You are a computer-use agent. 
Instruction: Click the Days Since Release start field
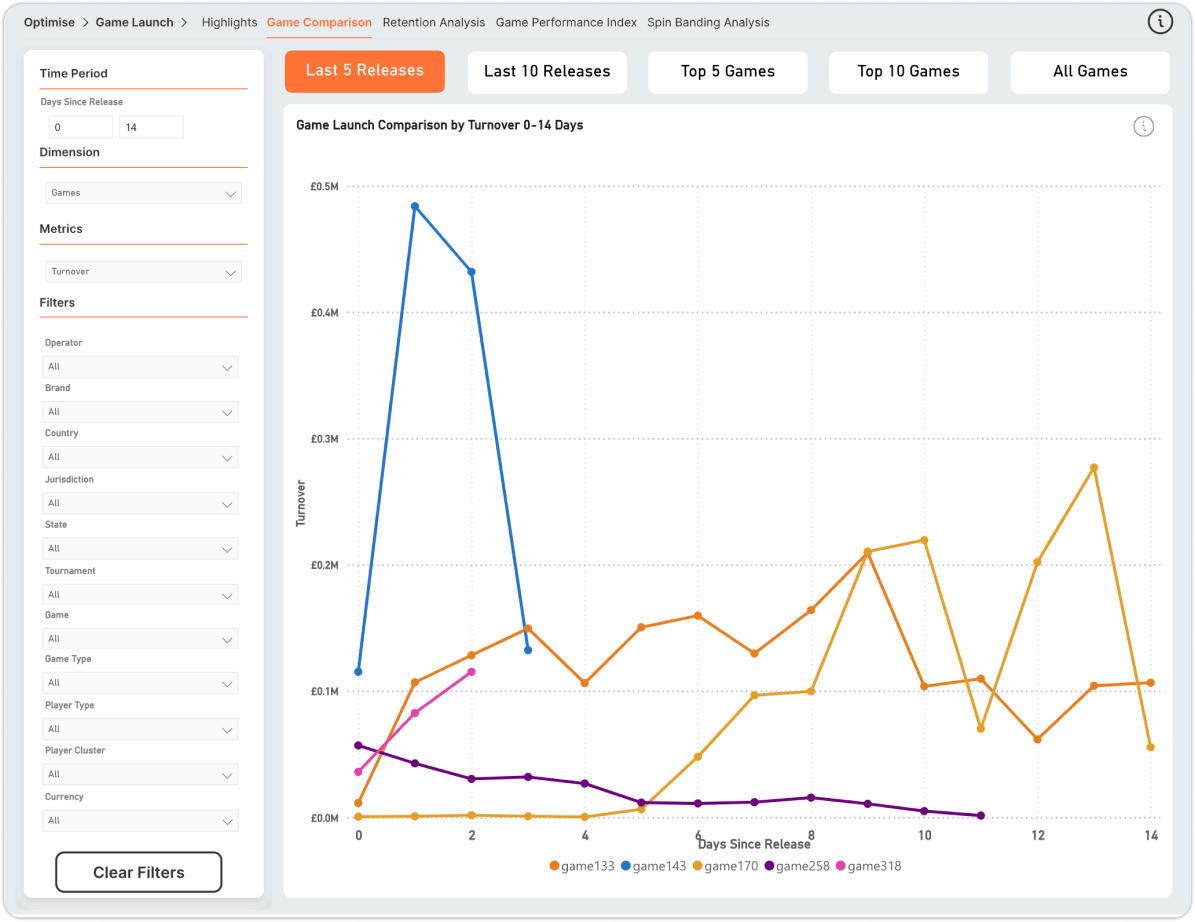pos(80,127)
